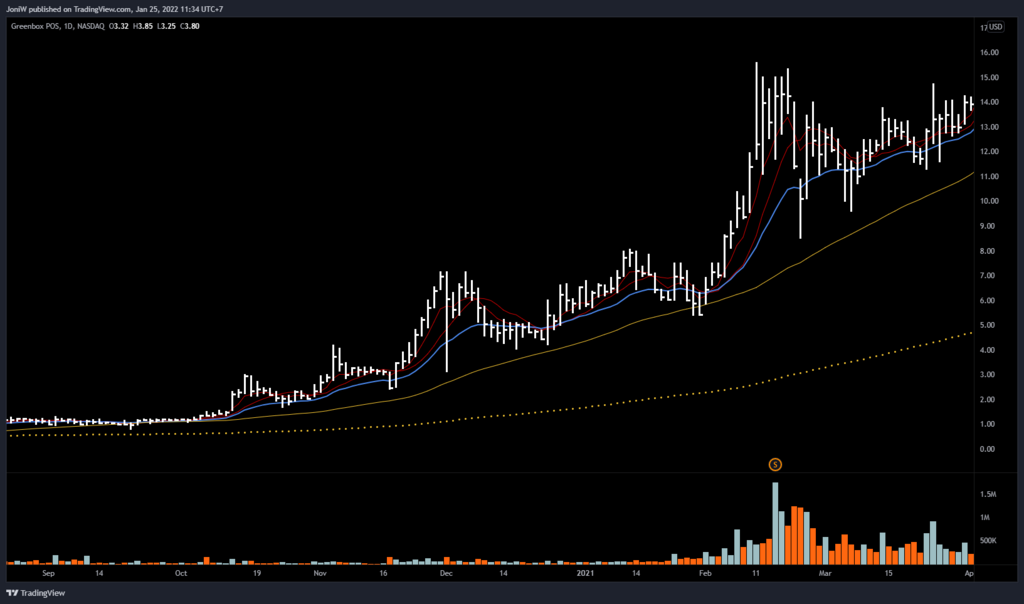Click the orange split marker icon
This screenshot has width=1024, height=604.
click(x=774, y=464)
